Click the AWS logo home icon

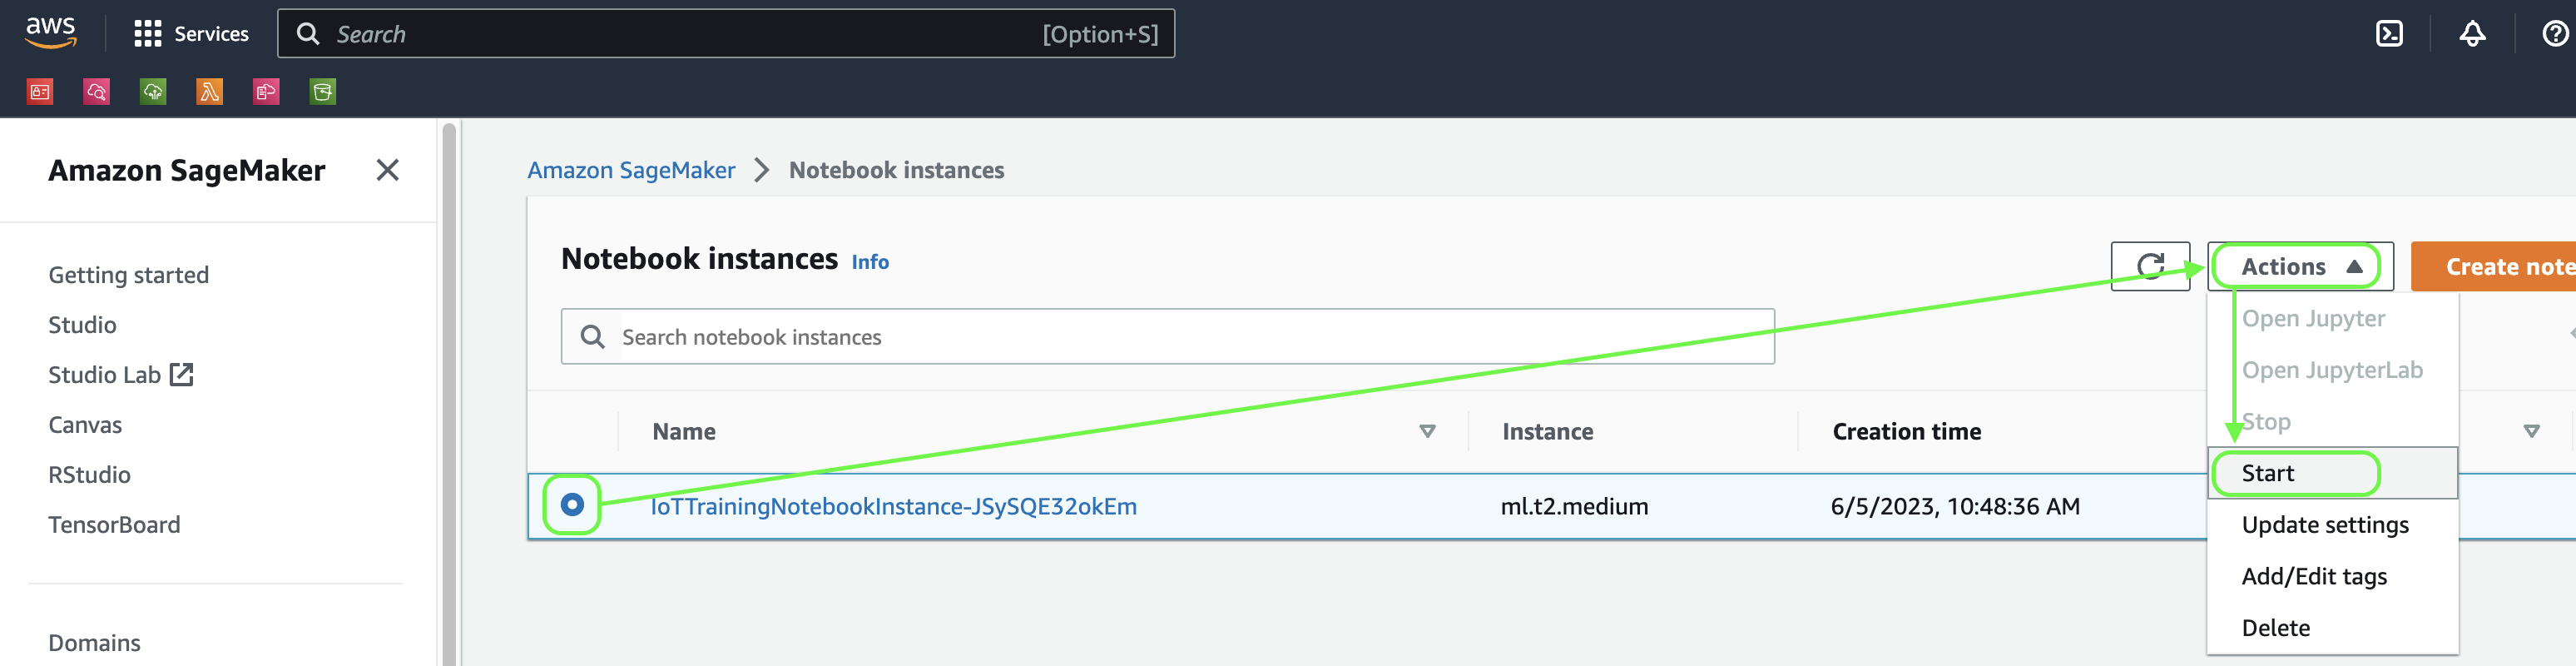(x=51, y=33)
